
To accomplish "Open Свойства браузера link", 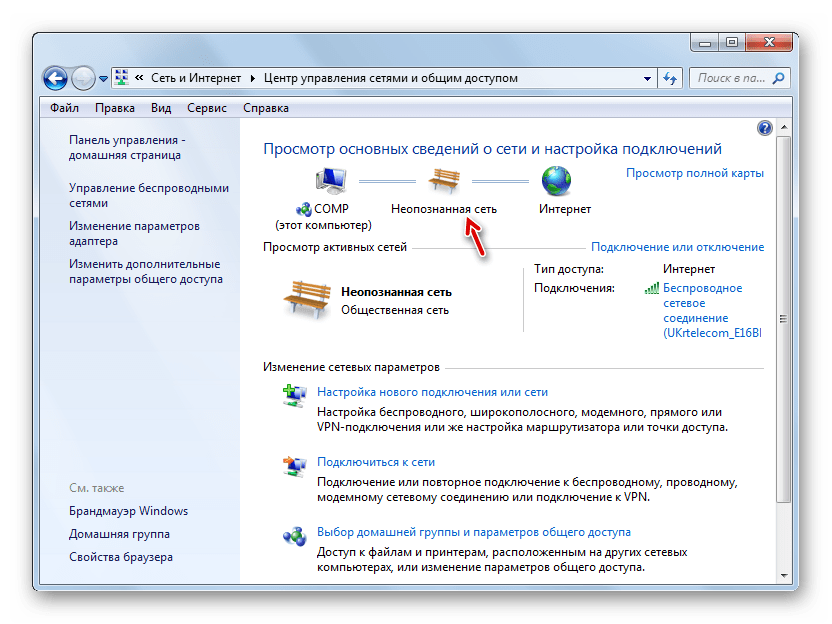I will [121, 557].
